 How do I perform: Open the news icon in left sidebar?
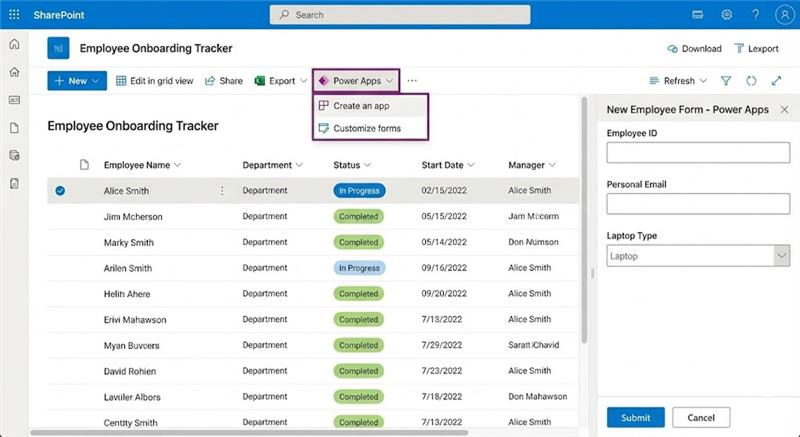tap(14, 100)
